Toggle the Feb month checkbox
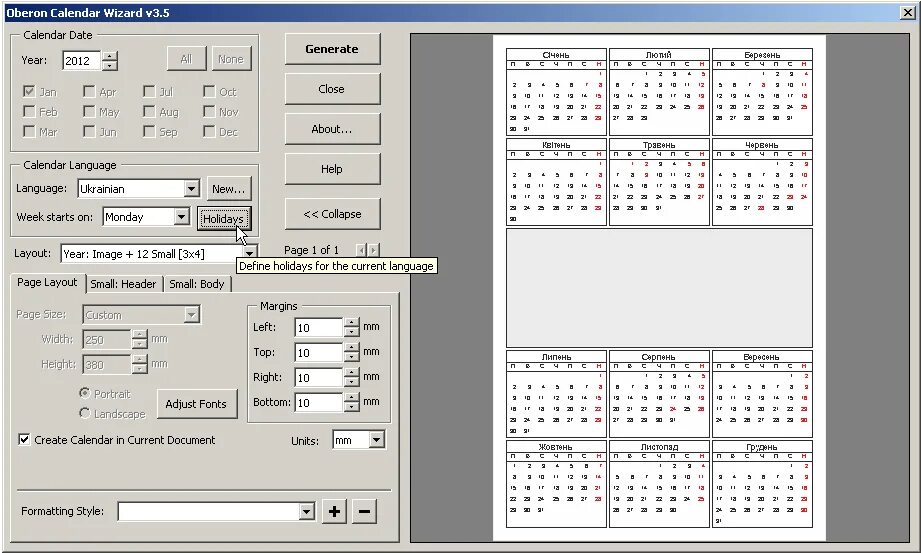Screen dimensions: 921x553 tap(29, 111)
